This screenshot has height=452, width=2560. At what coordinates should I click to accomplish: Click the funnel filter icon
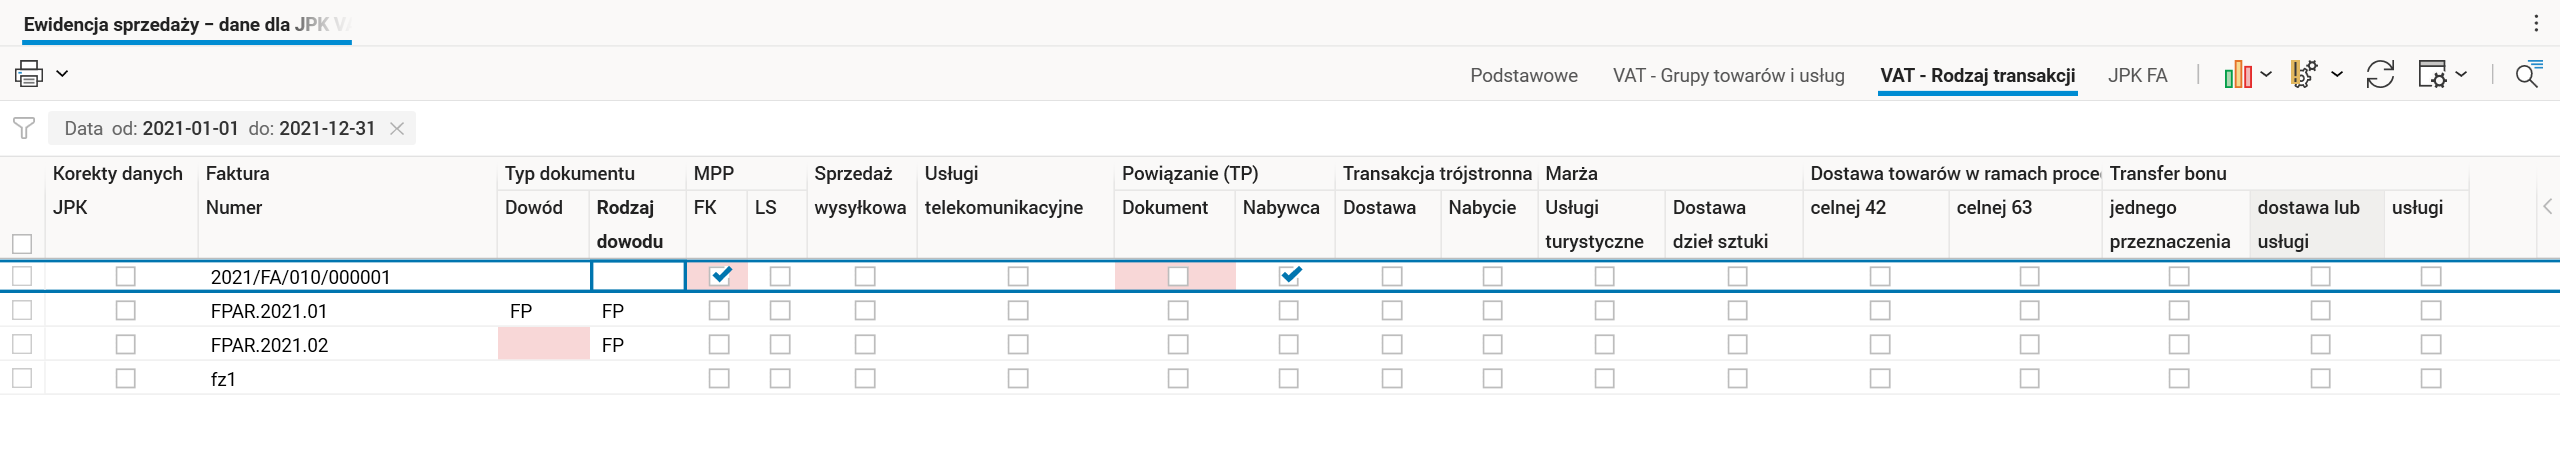point(24,128)
